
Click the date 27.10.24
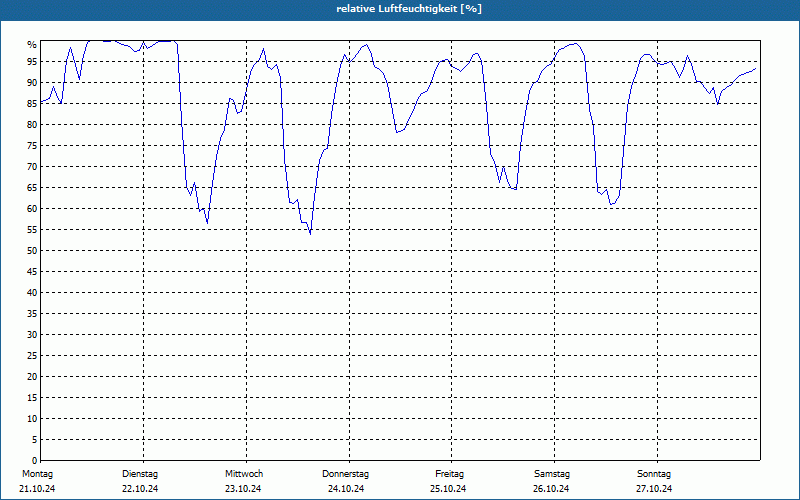(x=654, y=489)
